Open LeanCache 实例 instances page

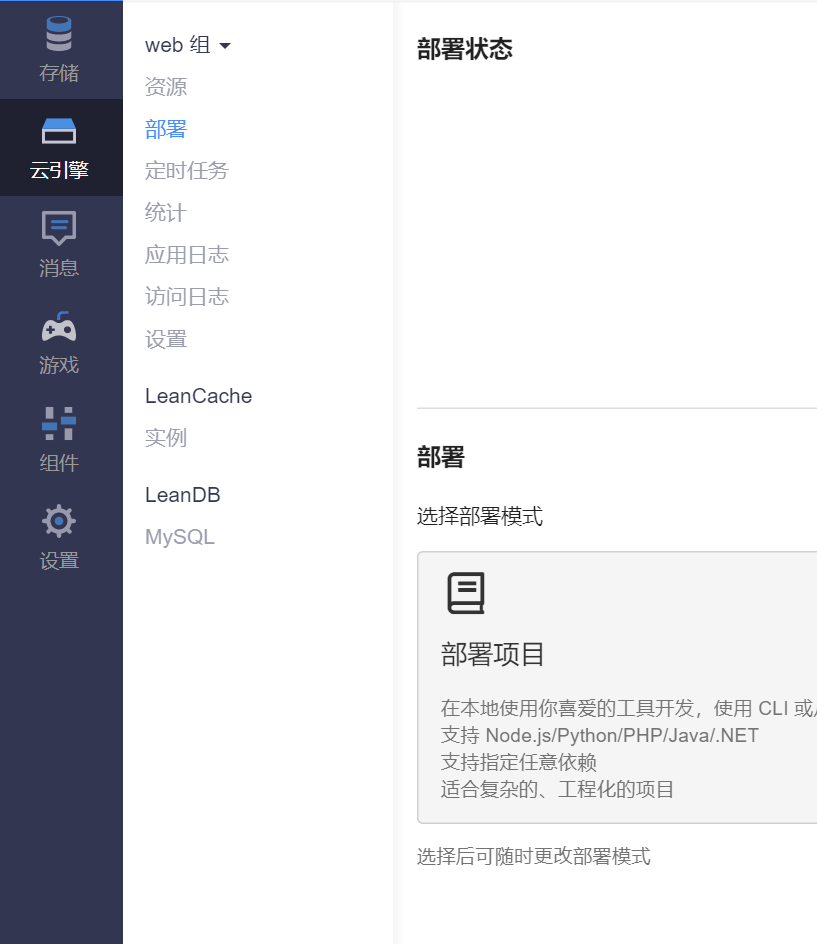click(x=166, y=438)
